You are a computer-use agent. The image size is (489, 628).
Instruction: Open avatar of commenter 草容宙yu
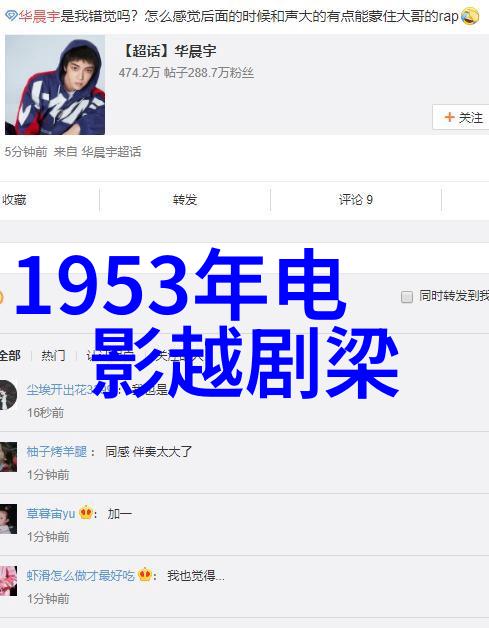point(8,519)
